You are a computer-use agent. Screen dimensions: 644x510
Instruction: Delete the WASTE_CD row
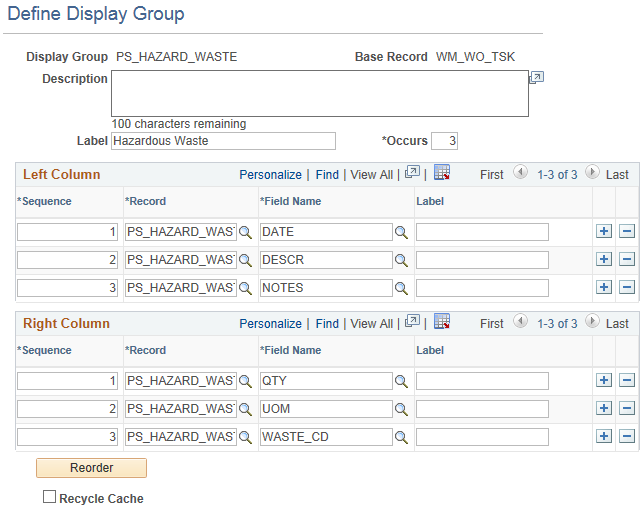[627, 436]
